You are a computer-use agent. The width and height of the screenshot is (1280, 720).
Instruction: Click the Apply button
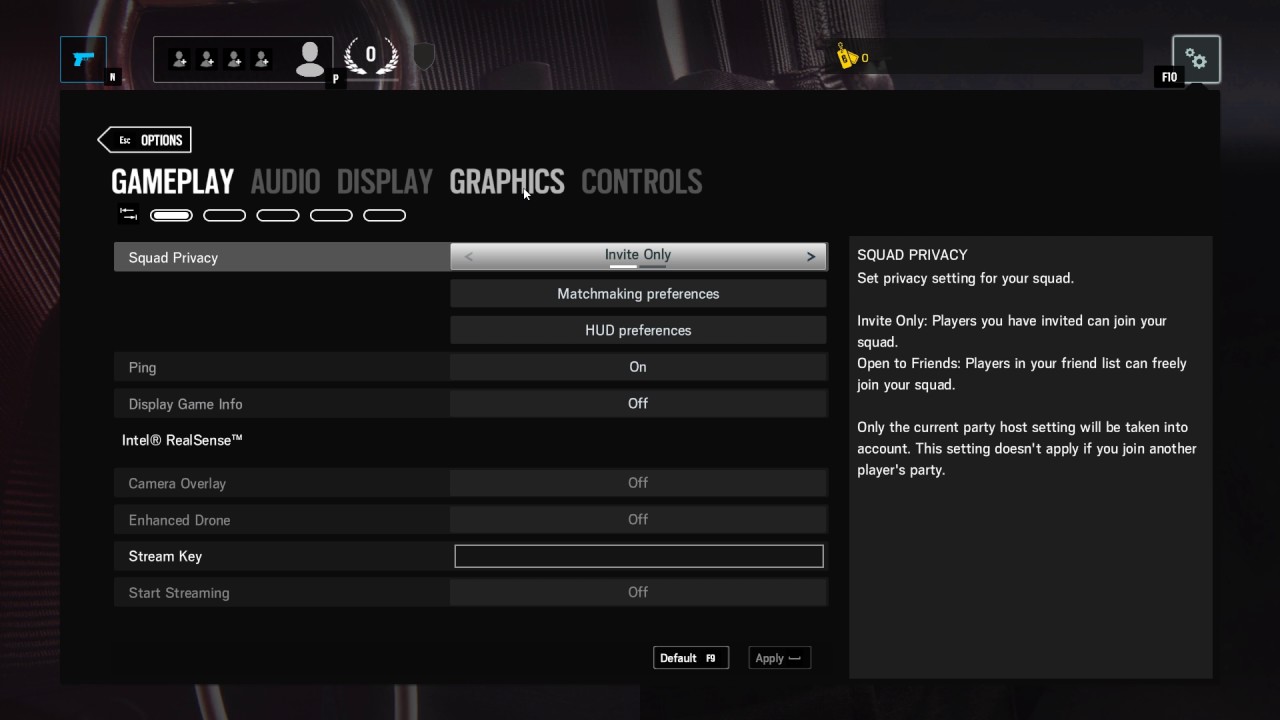pyautogui.click(x=779, y=658)
